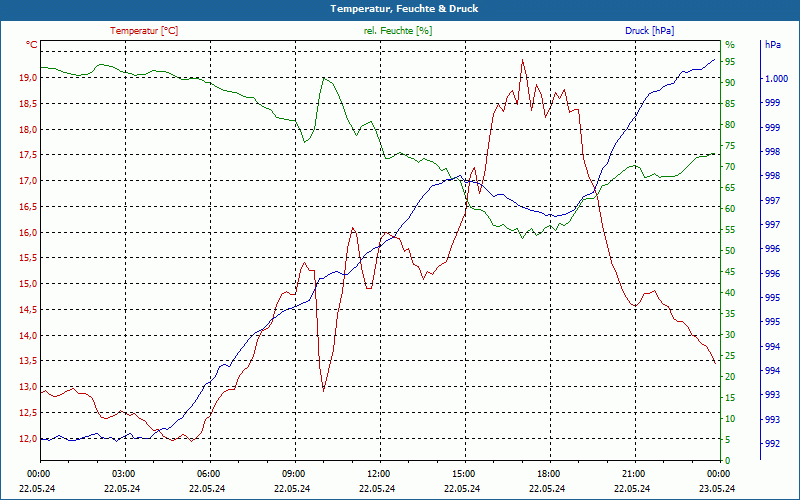Select the blue 'Druck [hPa]' legend label
Viewport: 800px width, 500px height.
click(649, 31)
